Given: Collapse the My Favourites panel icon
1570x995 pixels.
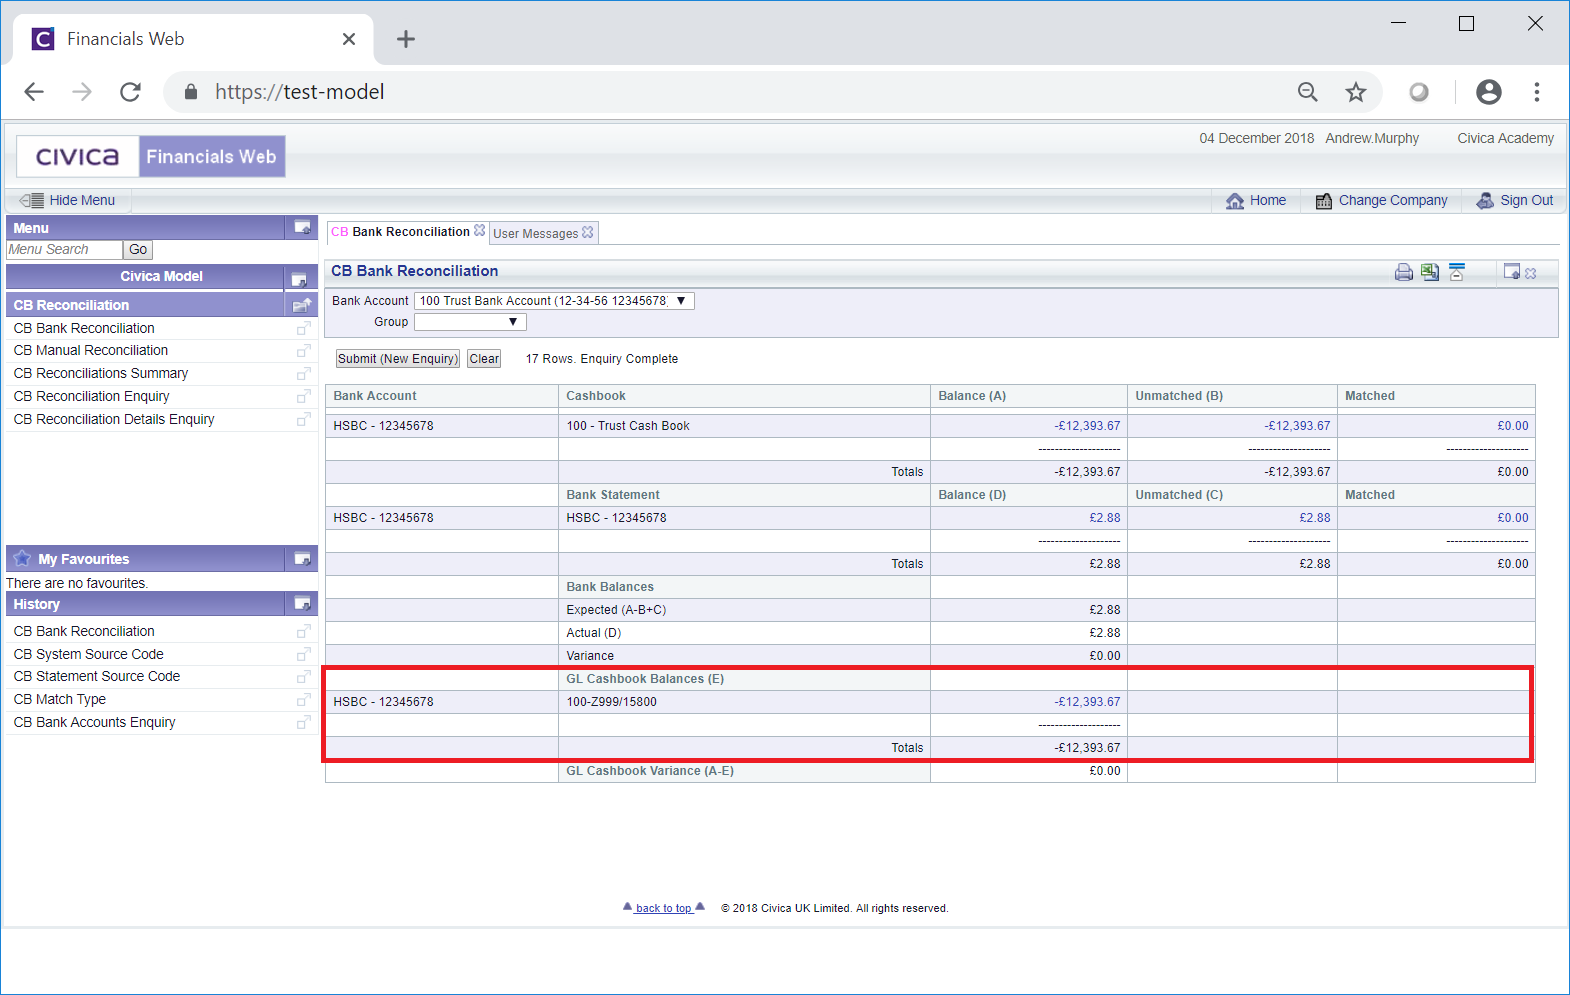Looking at the screenshot, I should pos(302,559).
